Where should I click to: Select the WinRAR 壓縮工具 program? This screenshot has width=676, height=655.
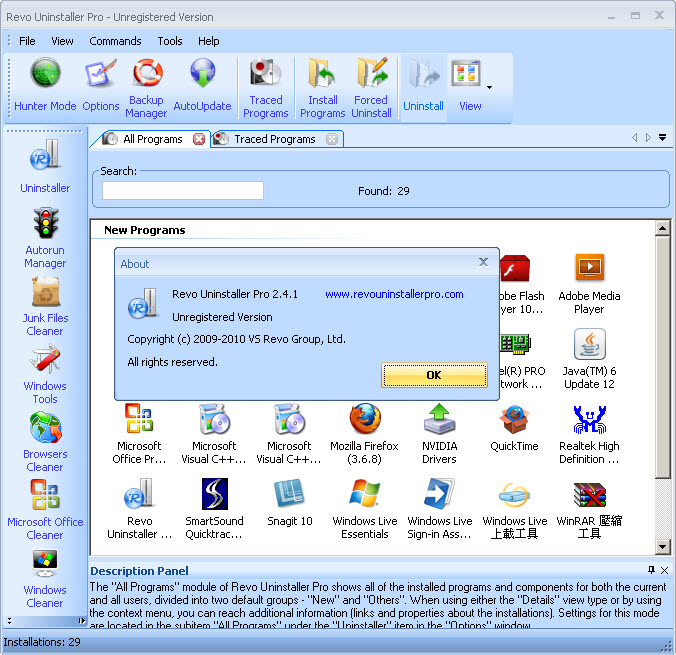pos(589,509)
